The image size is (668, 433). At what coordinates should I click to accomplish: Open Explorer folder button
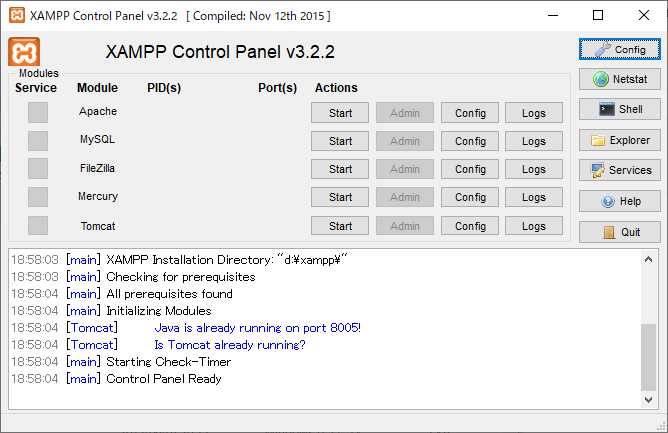click(619, 141)
